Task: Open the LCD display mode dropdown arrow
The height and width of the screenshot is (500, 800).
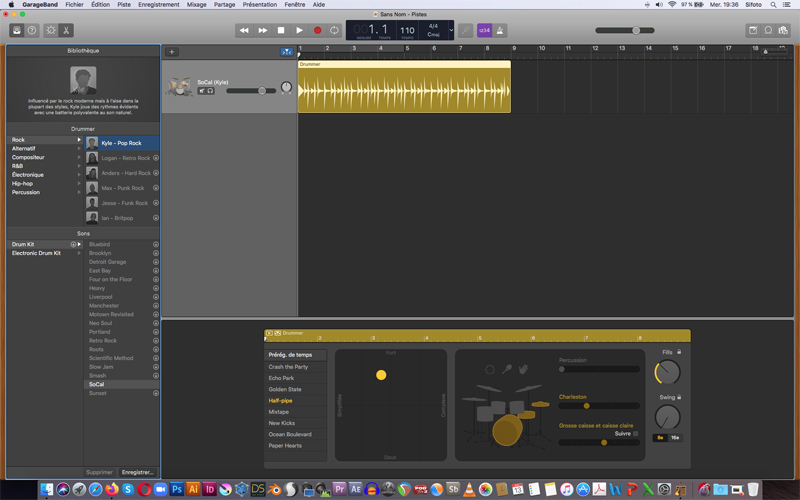Action: [451, 30]
